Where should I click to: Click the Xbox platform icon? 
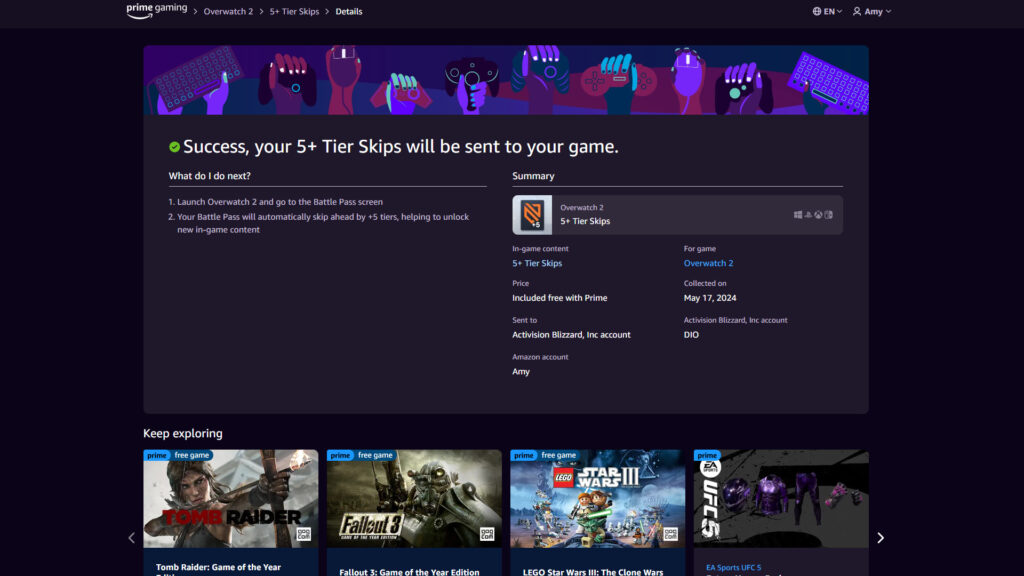click(818, 215)
